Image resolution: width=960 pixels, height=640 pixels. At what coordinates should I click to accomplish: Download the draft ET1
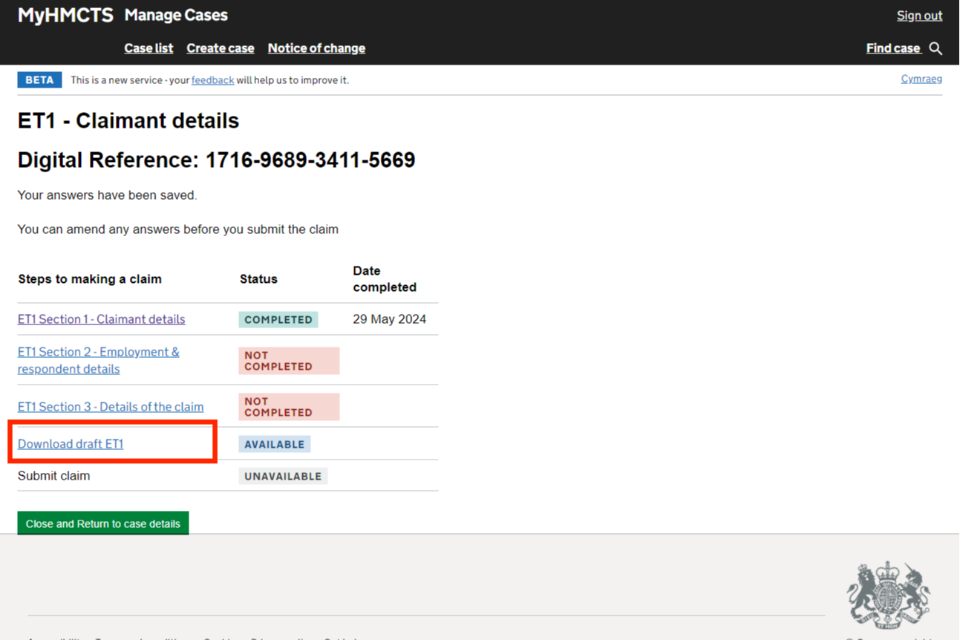point(70,444)
